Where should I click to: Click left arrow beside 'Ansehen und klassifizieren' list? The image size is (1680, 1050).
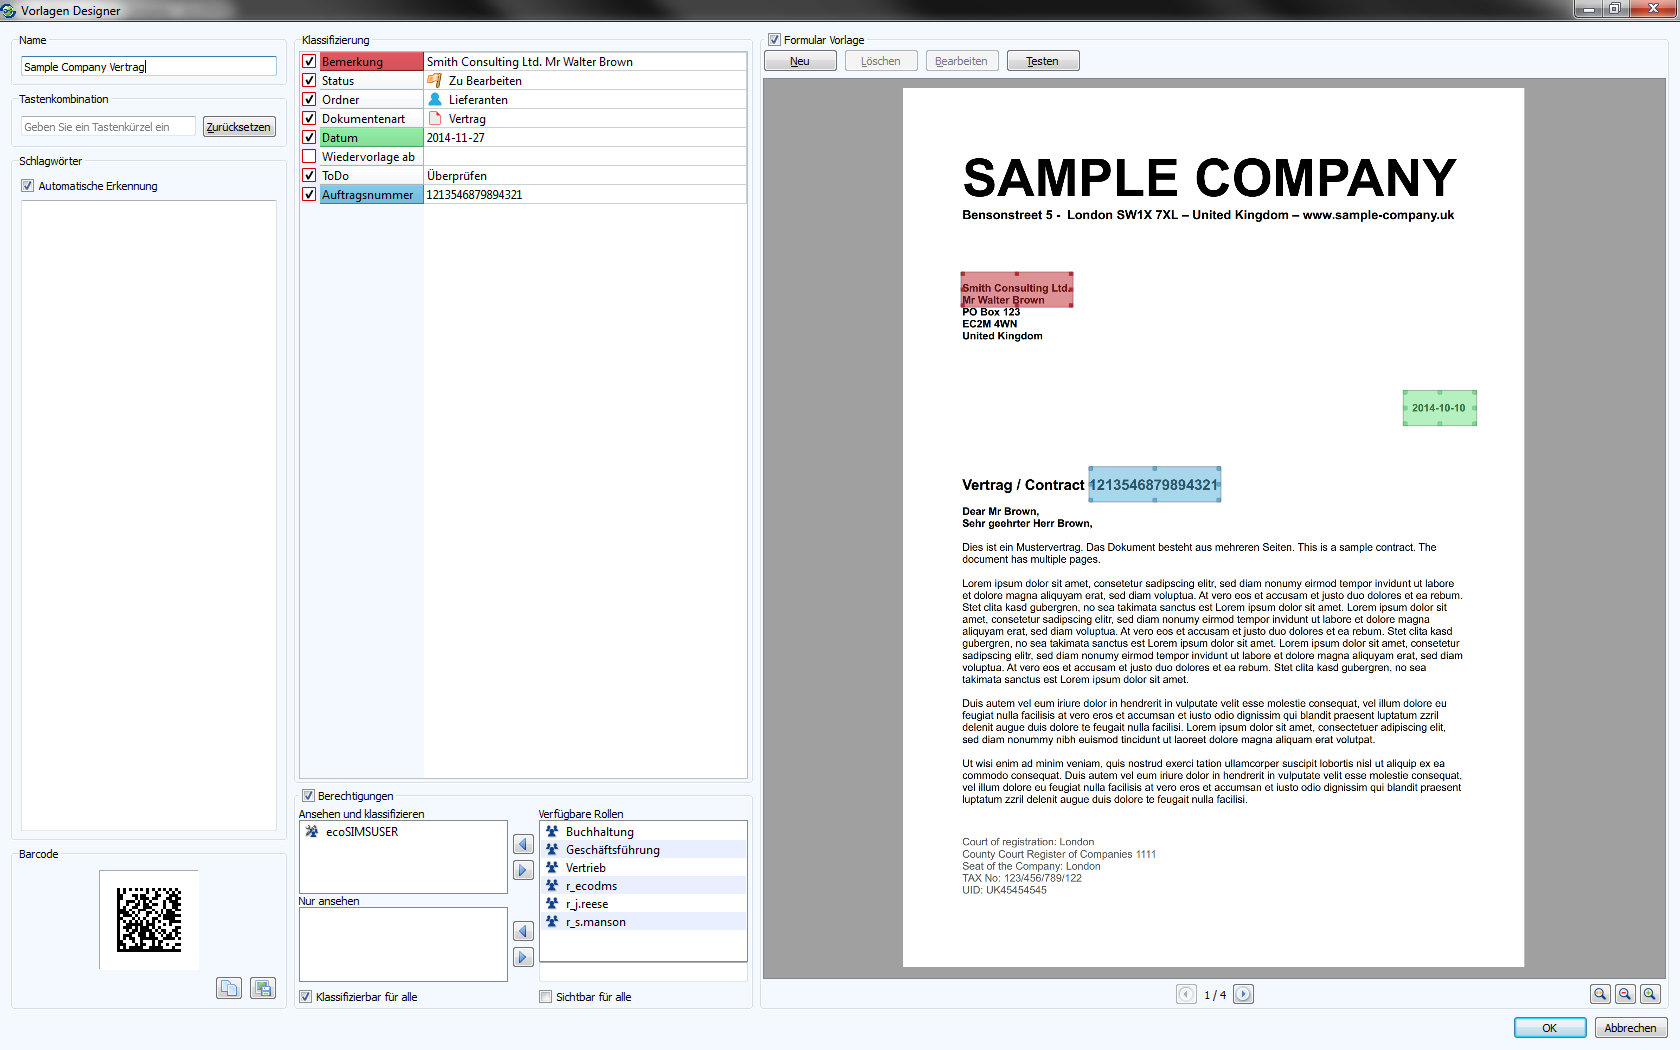523,844
